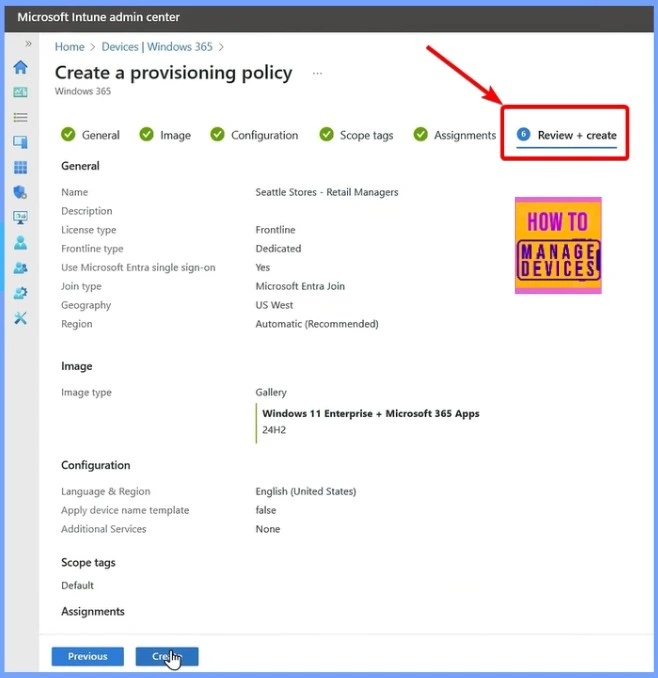
Task: Select the US West geography value
Action: pyautogui.click(x=274, y=305)
